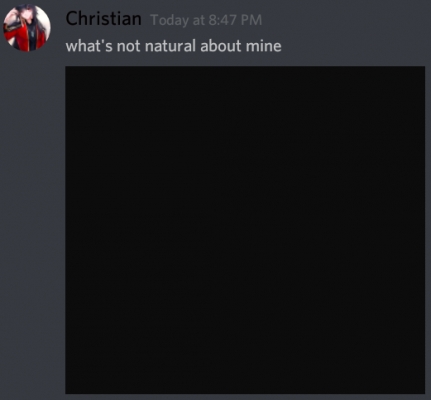431x400 pixels.
Task: Click the message text about natural
Action: click(173, 46)
